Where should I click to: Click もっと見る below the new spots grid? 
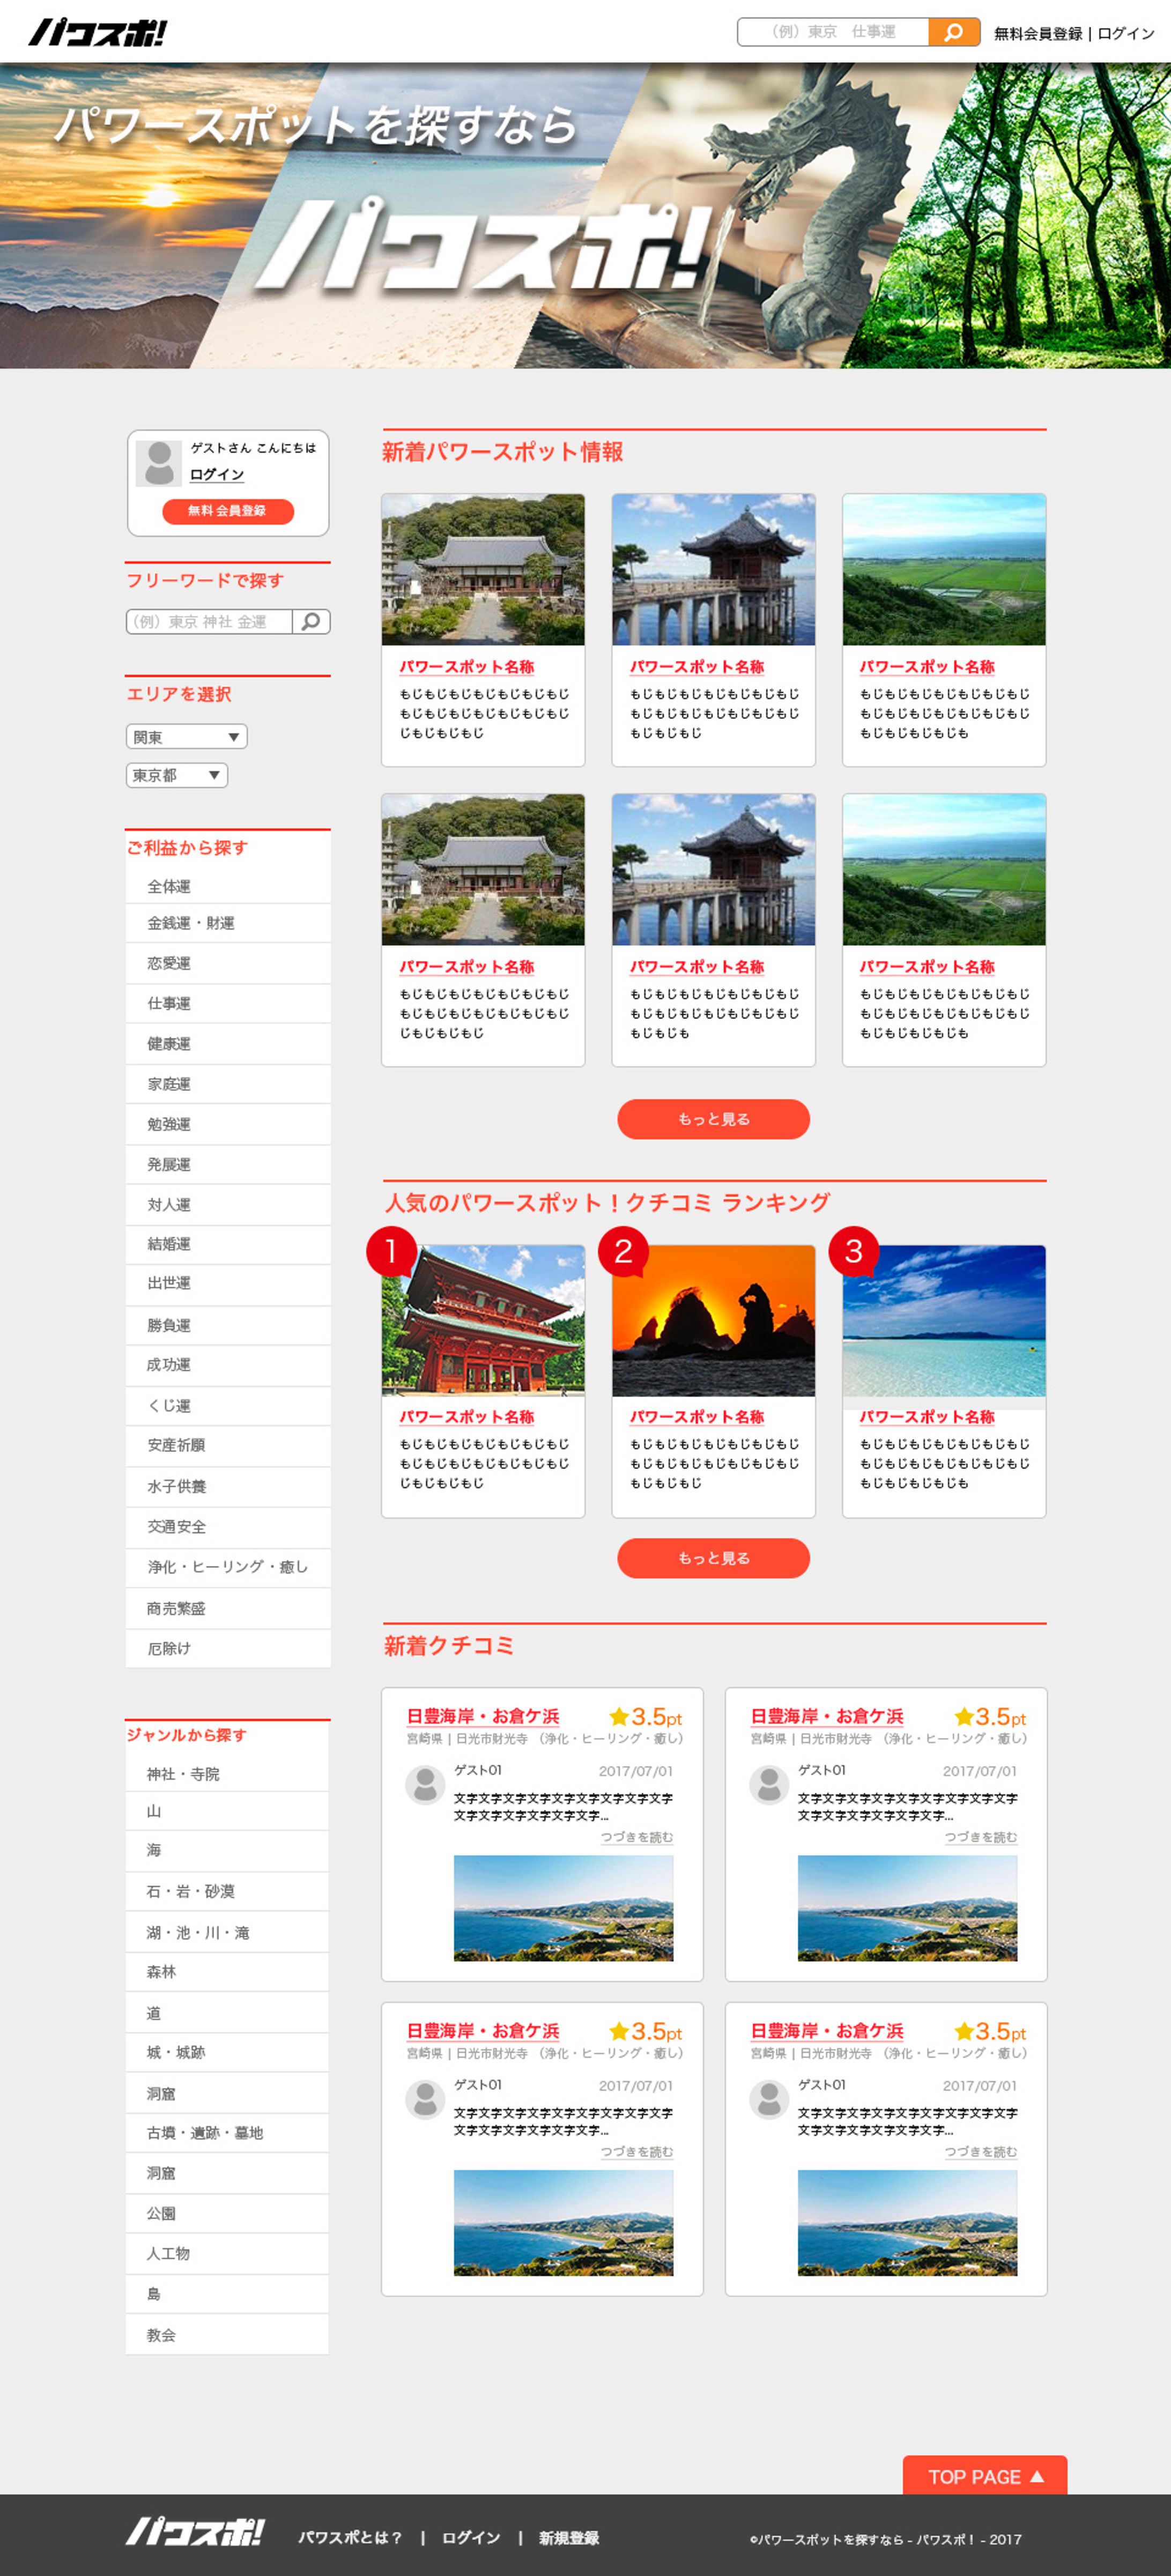tap(713, 1119)
